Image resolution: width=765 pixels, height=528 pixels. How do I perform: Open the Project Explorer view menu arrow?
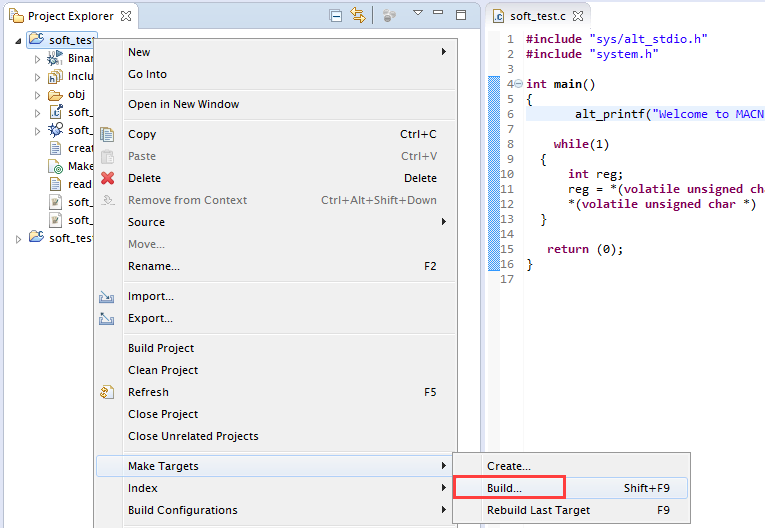(x=418, y=13)
